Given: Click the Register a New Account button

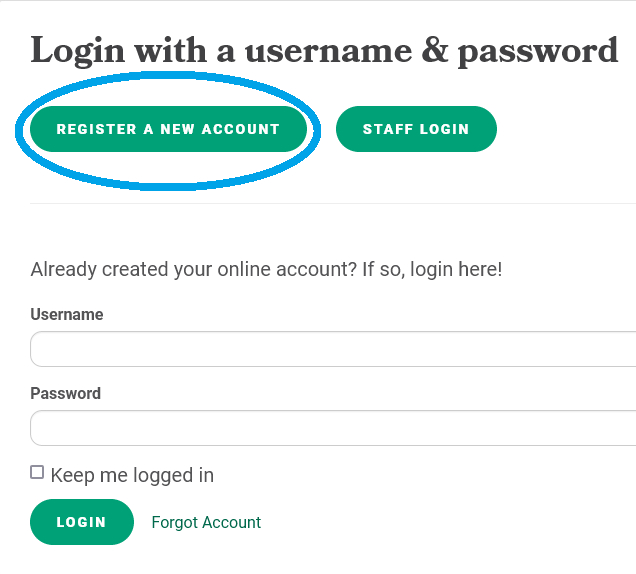Looking at the screenshot, I should (x=168, y=129).
